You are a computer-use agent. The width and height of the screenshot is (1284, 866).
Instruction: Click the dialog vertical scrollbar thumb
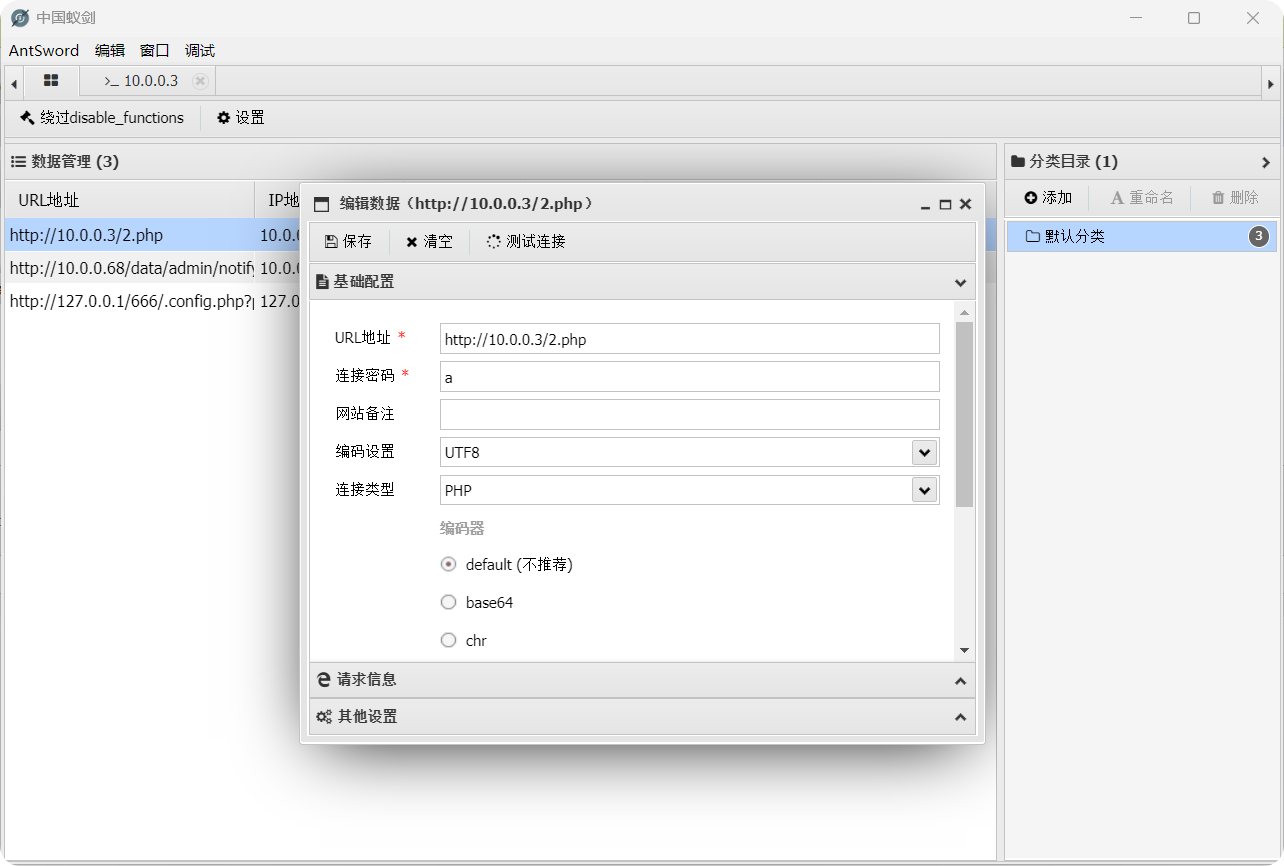coord(964,414)
